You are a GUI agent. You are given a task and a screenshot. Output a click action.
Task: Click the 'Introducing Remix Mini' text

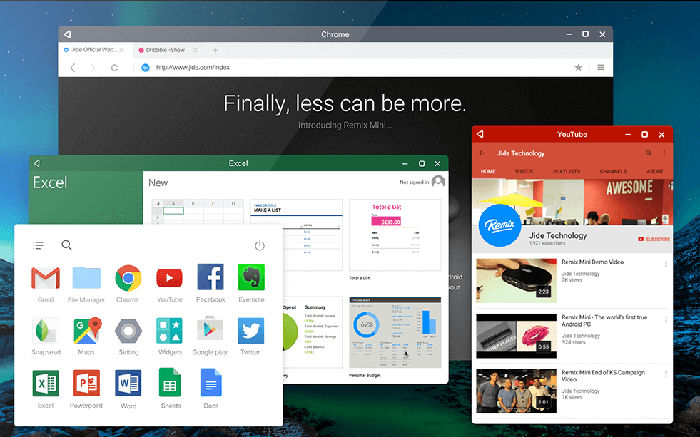(345, 125)
